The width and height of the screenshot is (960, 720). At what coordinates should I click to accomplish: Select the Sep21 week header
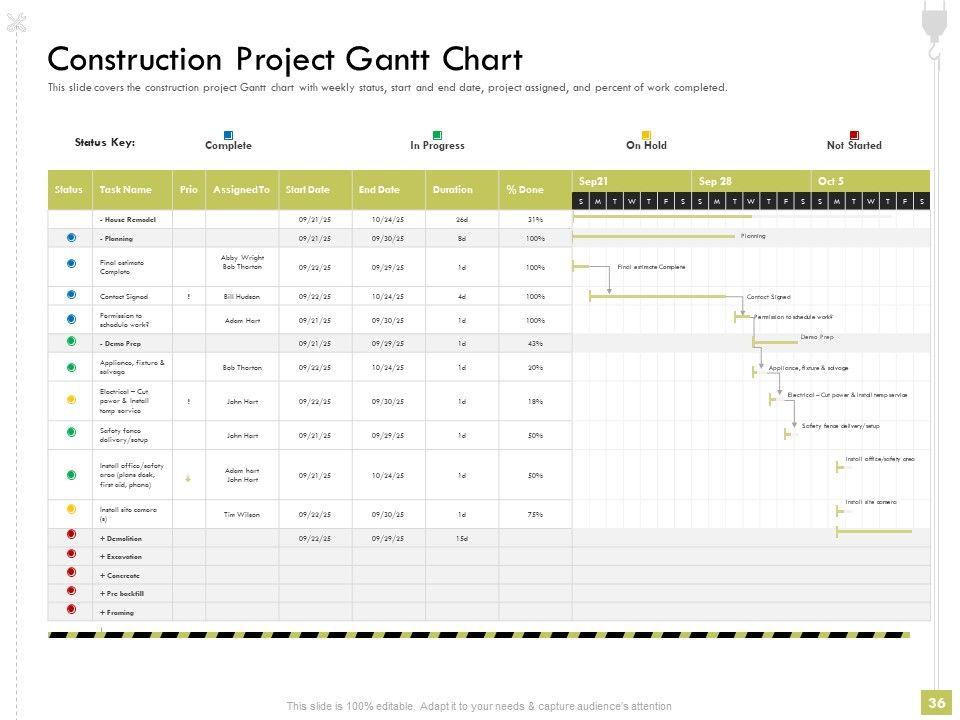tap(632, 181)
